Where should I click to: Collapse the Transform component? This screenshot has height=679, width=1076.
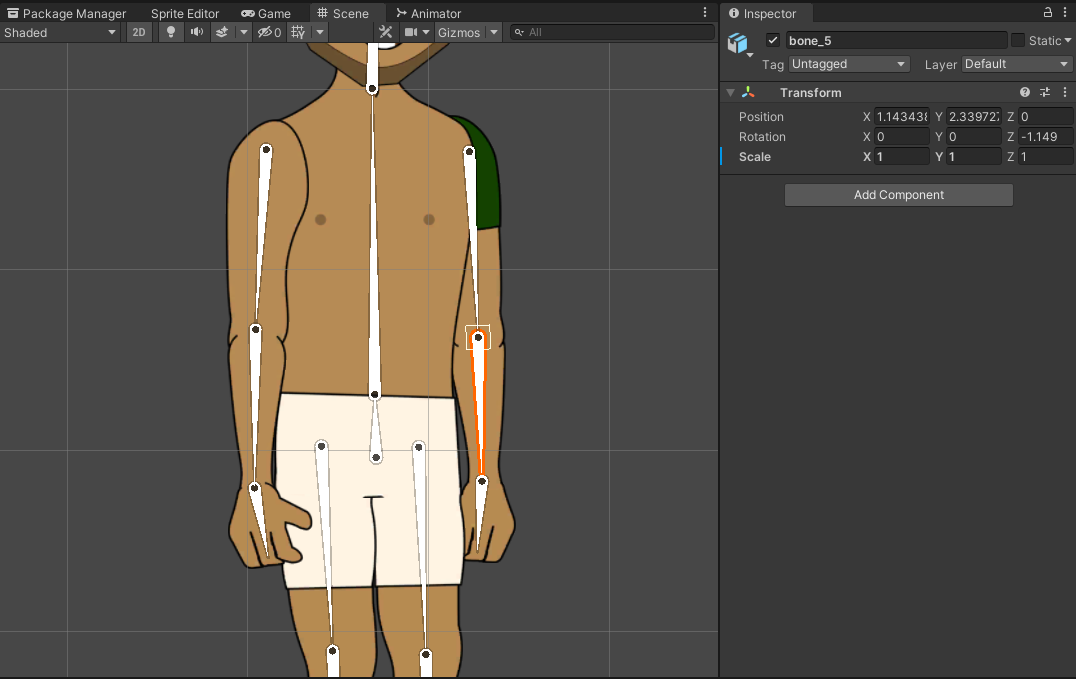[730, 92]
